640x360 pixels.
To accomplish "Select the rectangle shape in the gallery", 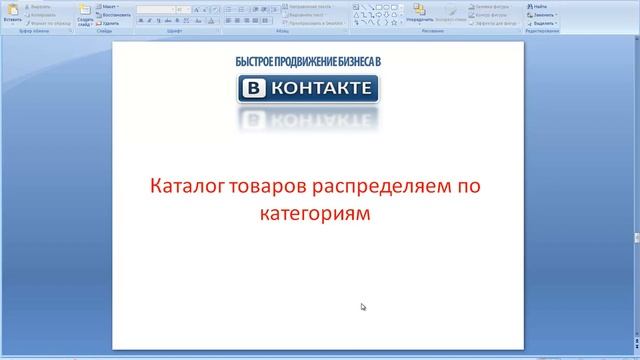I will pos(378,7).
